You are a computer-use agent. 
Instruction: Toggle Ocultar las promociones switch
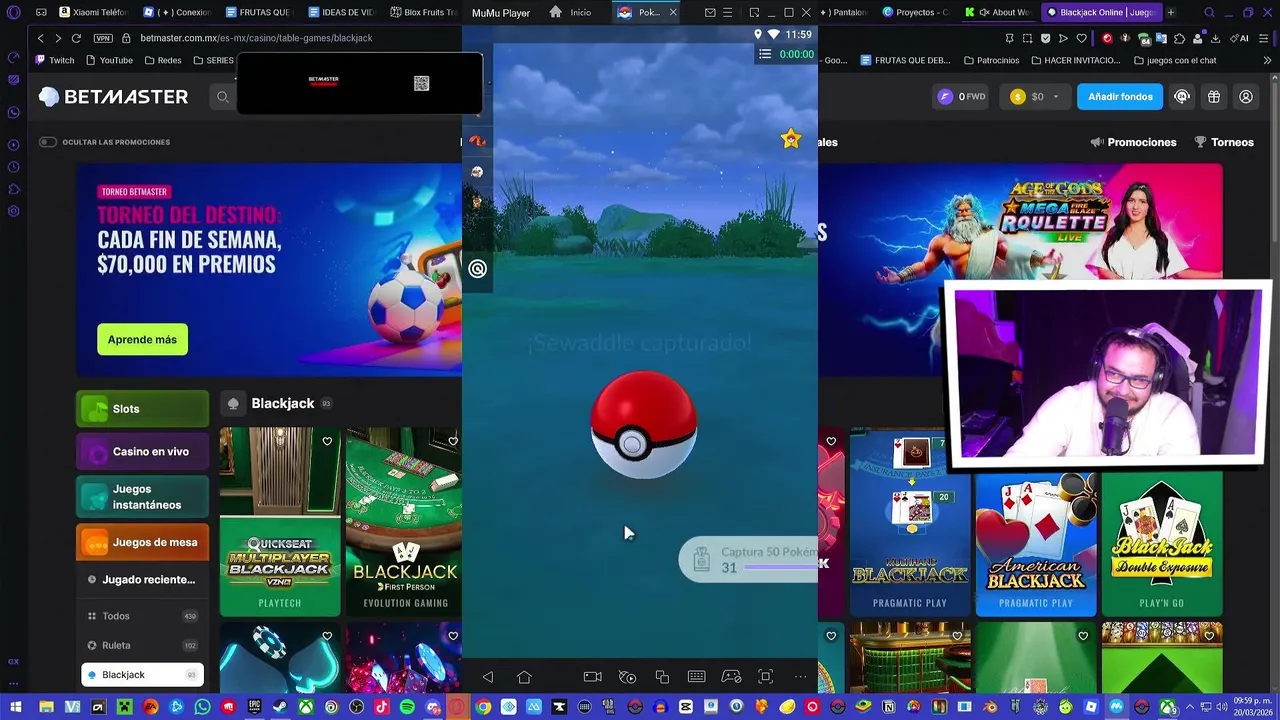tap(47, 142)
